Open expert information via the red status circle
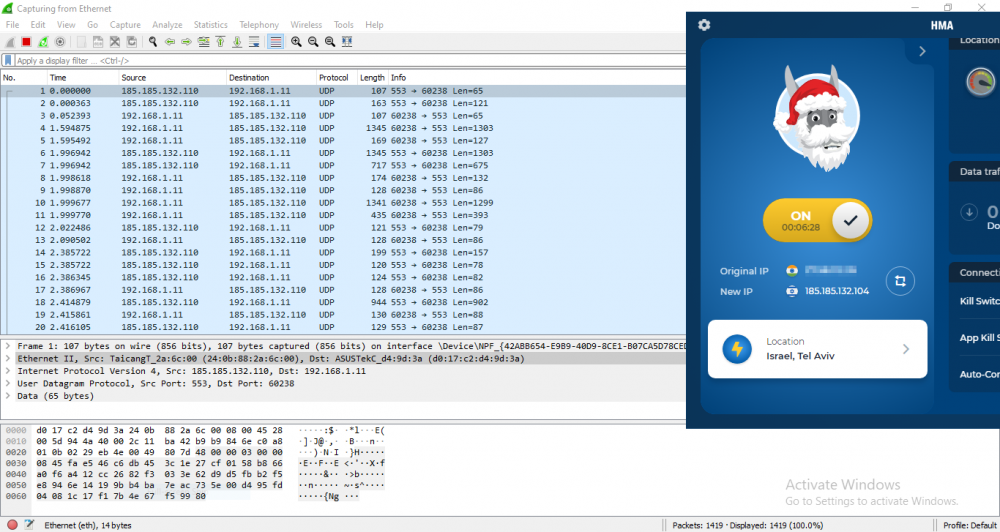 click(x=12, y=525)
